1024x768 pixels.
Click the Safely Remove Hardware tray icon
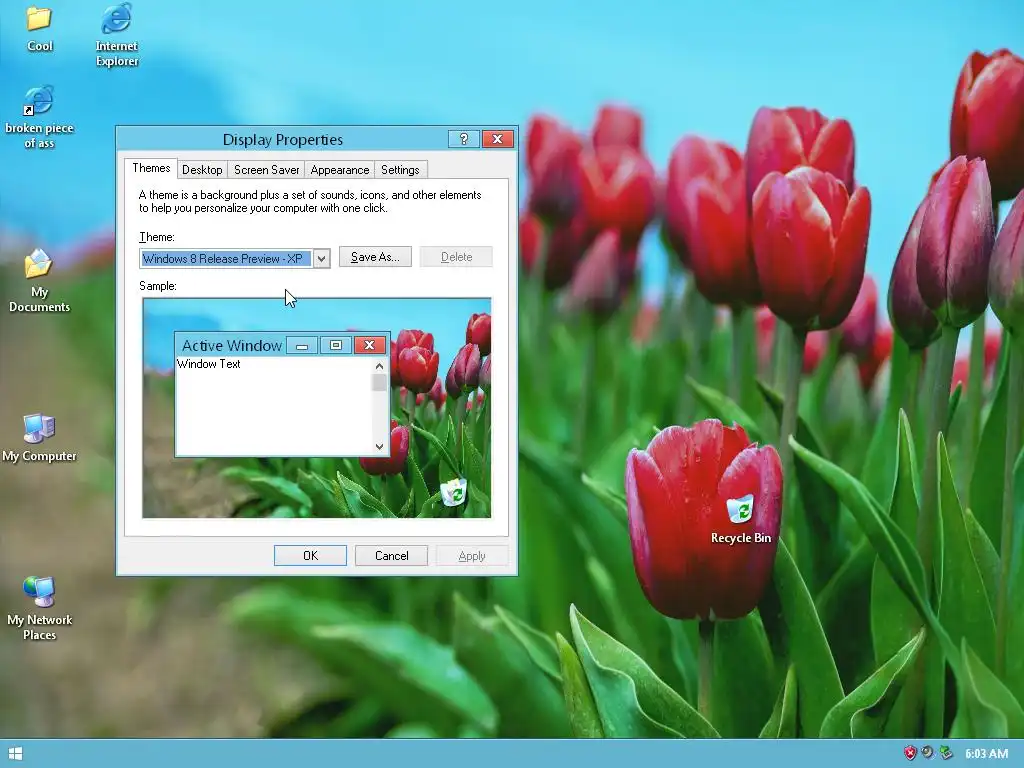click(946, 753)
